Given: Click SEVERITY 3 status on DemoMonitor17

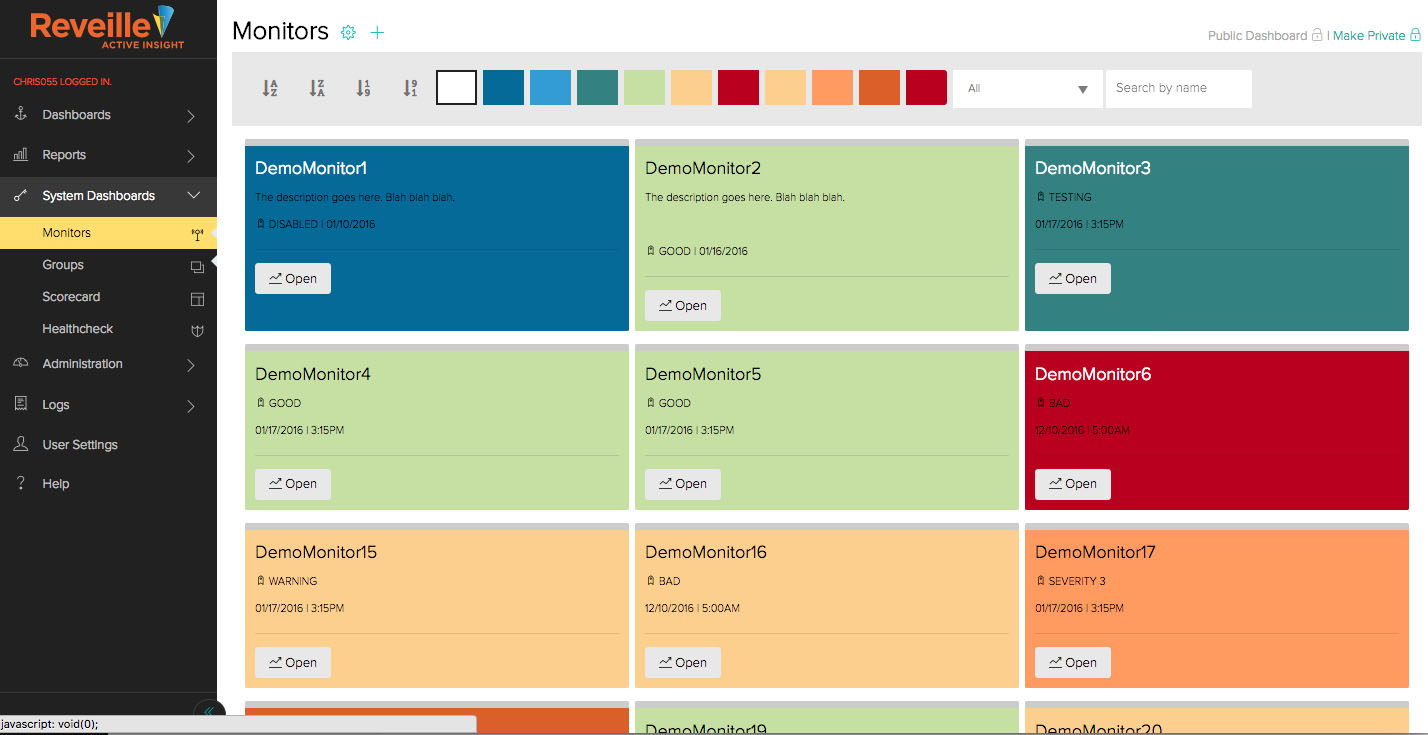Looking at the screenshot, I should pyautogui.click(x=1077, y=581).
